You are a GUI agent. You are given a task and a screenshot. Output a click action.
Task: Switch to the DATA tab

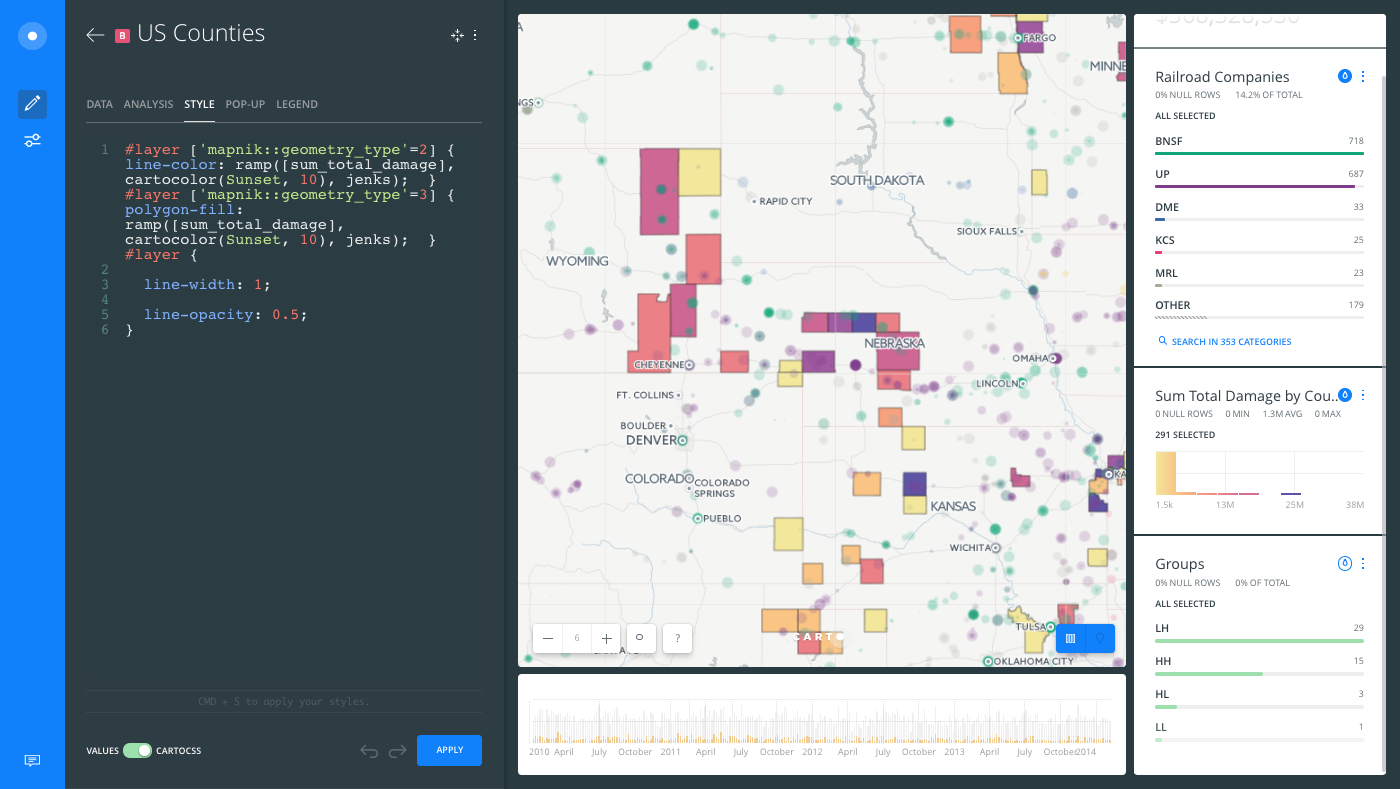(x=99, y=104)
